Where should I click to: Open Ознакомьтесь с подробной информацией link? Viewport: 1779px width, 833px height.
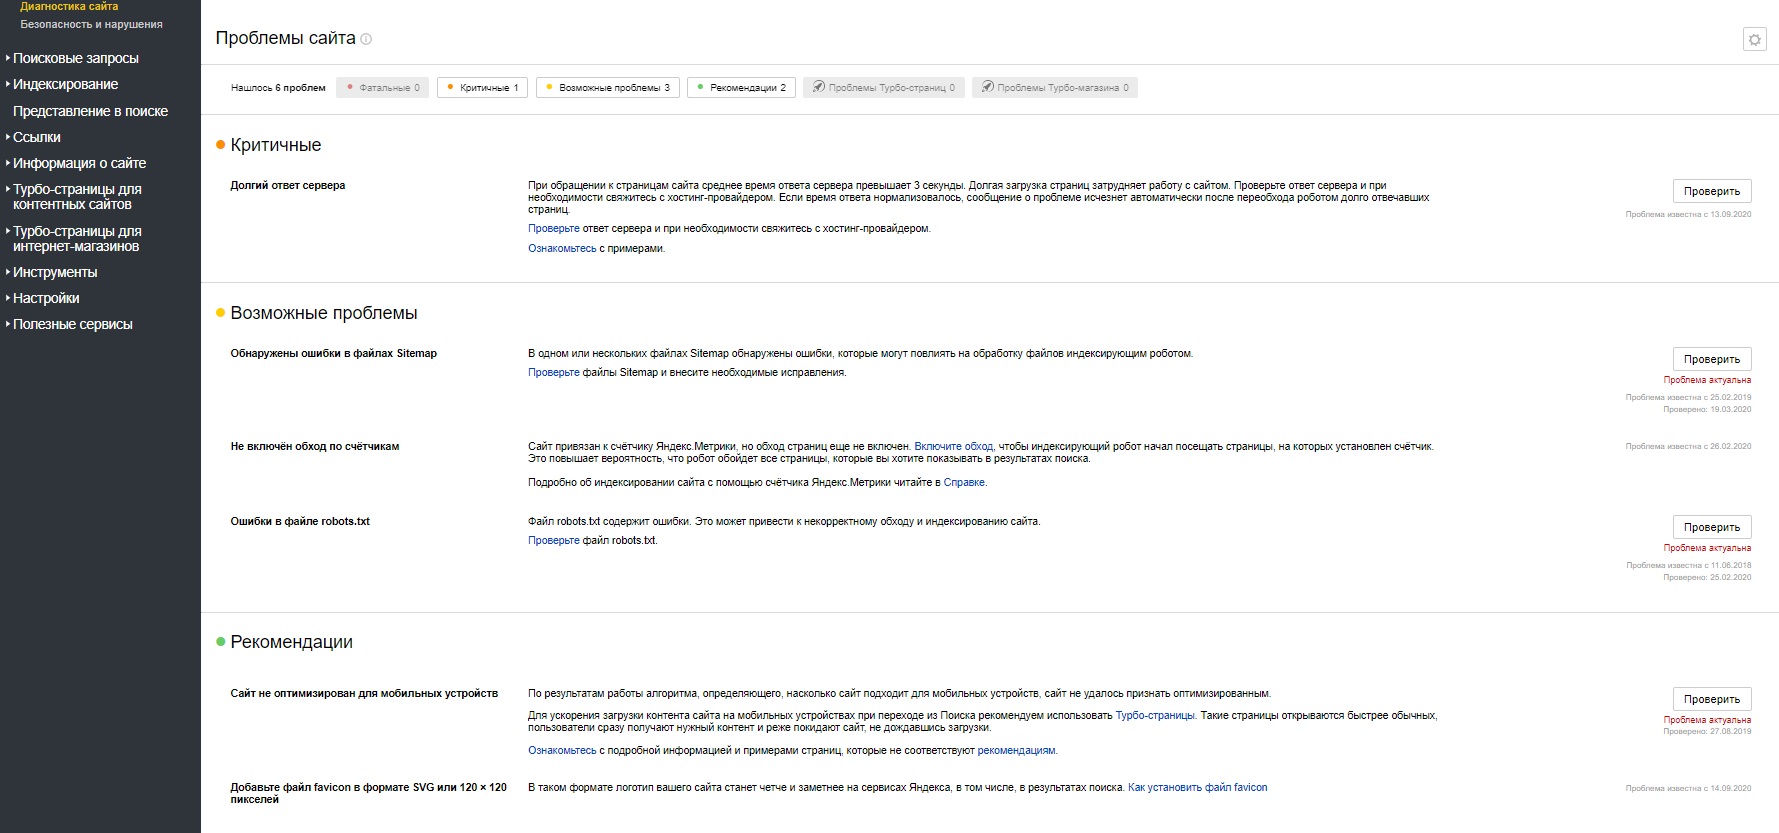point(562,751)
